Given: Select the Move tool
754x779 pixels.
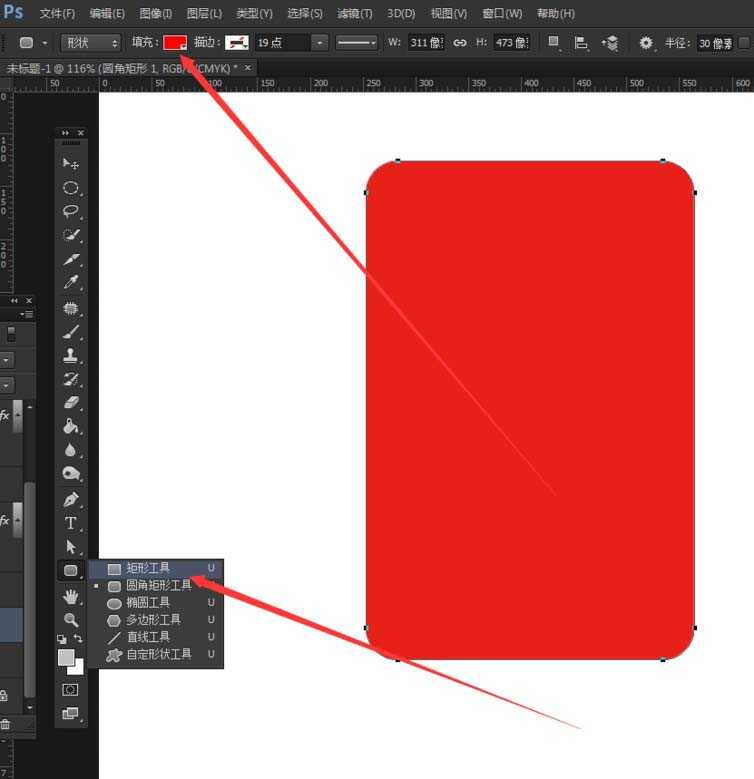Looking at the screenshot, I should [70, 164].
